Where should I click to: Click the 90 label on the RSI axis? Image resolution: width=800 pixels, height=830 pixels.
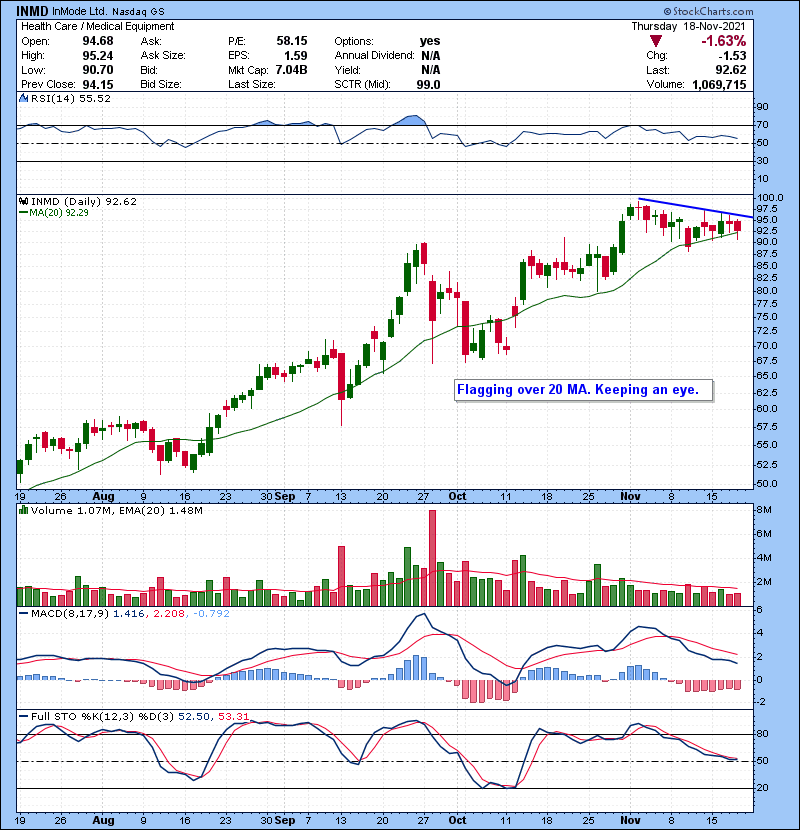(762, 107)
